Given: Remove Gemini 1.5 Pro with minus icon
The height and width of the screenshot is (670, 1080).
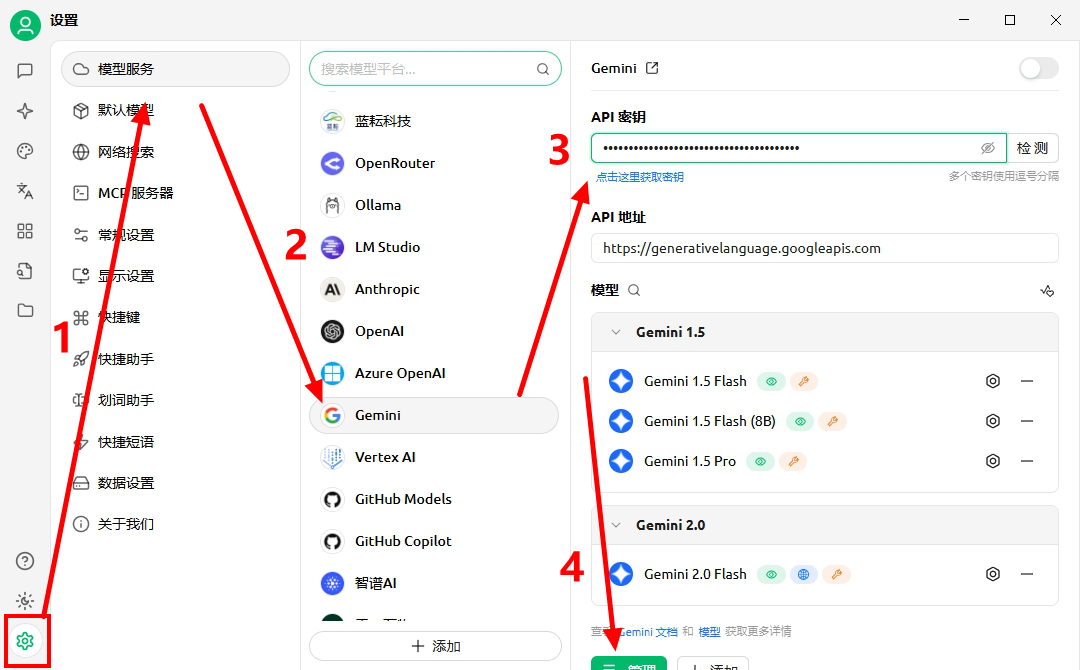Looking at the screenshot, I should coord(1027,461).
